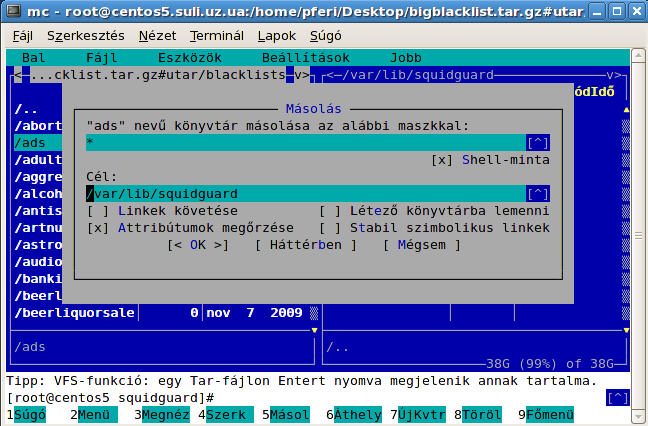Enable Linkek követése checkbox
Viewport: 648px width, 426px height.
click(x=99, y=210)
